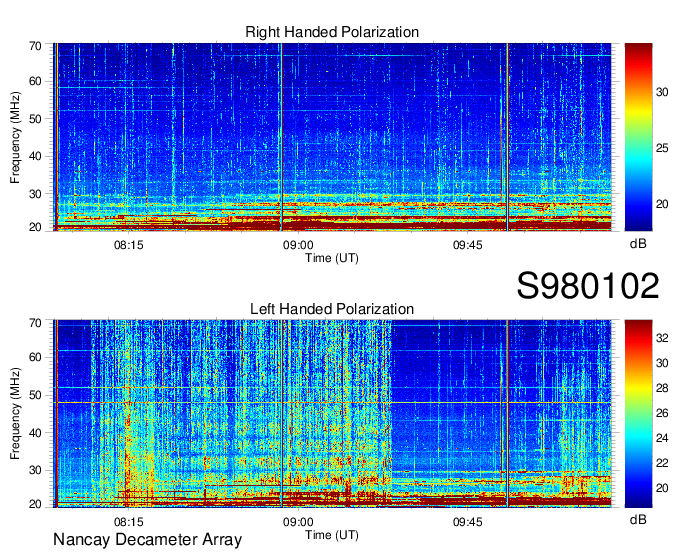Screen dimensions: 680x552
Task: Click the 70 MHz tick on bottom plot
Action: tap(35, 323)
